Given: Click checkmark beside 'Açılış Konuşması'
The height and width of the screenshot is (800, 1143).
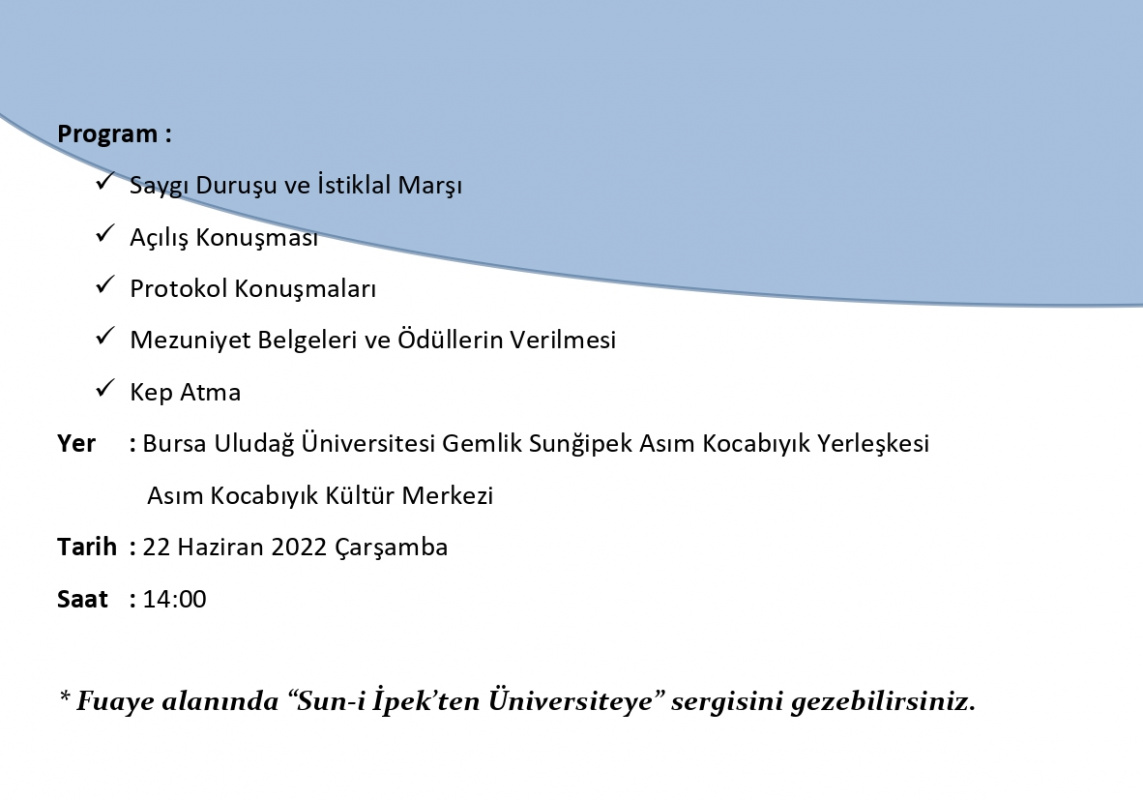Looking at the screenshot, I should tap(106, 233).
